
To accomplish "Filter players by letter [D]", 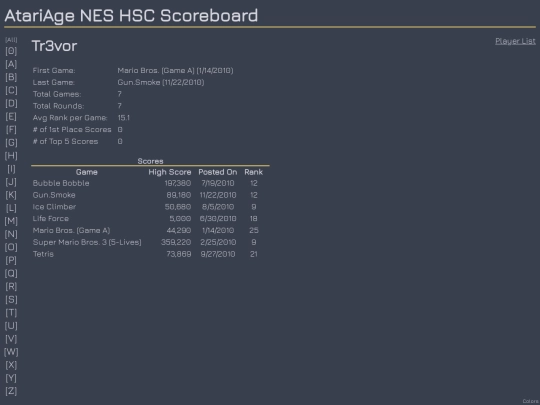I will coord(11,103).
